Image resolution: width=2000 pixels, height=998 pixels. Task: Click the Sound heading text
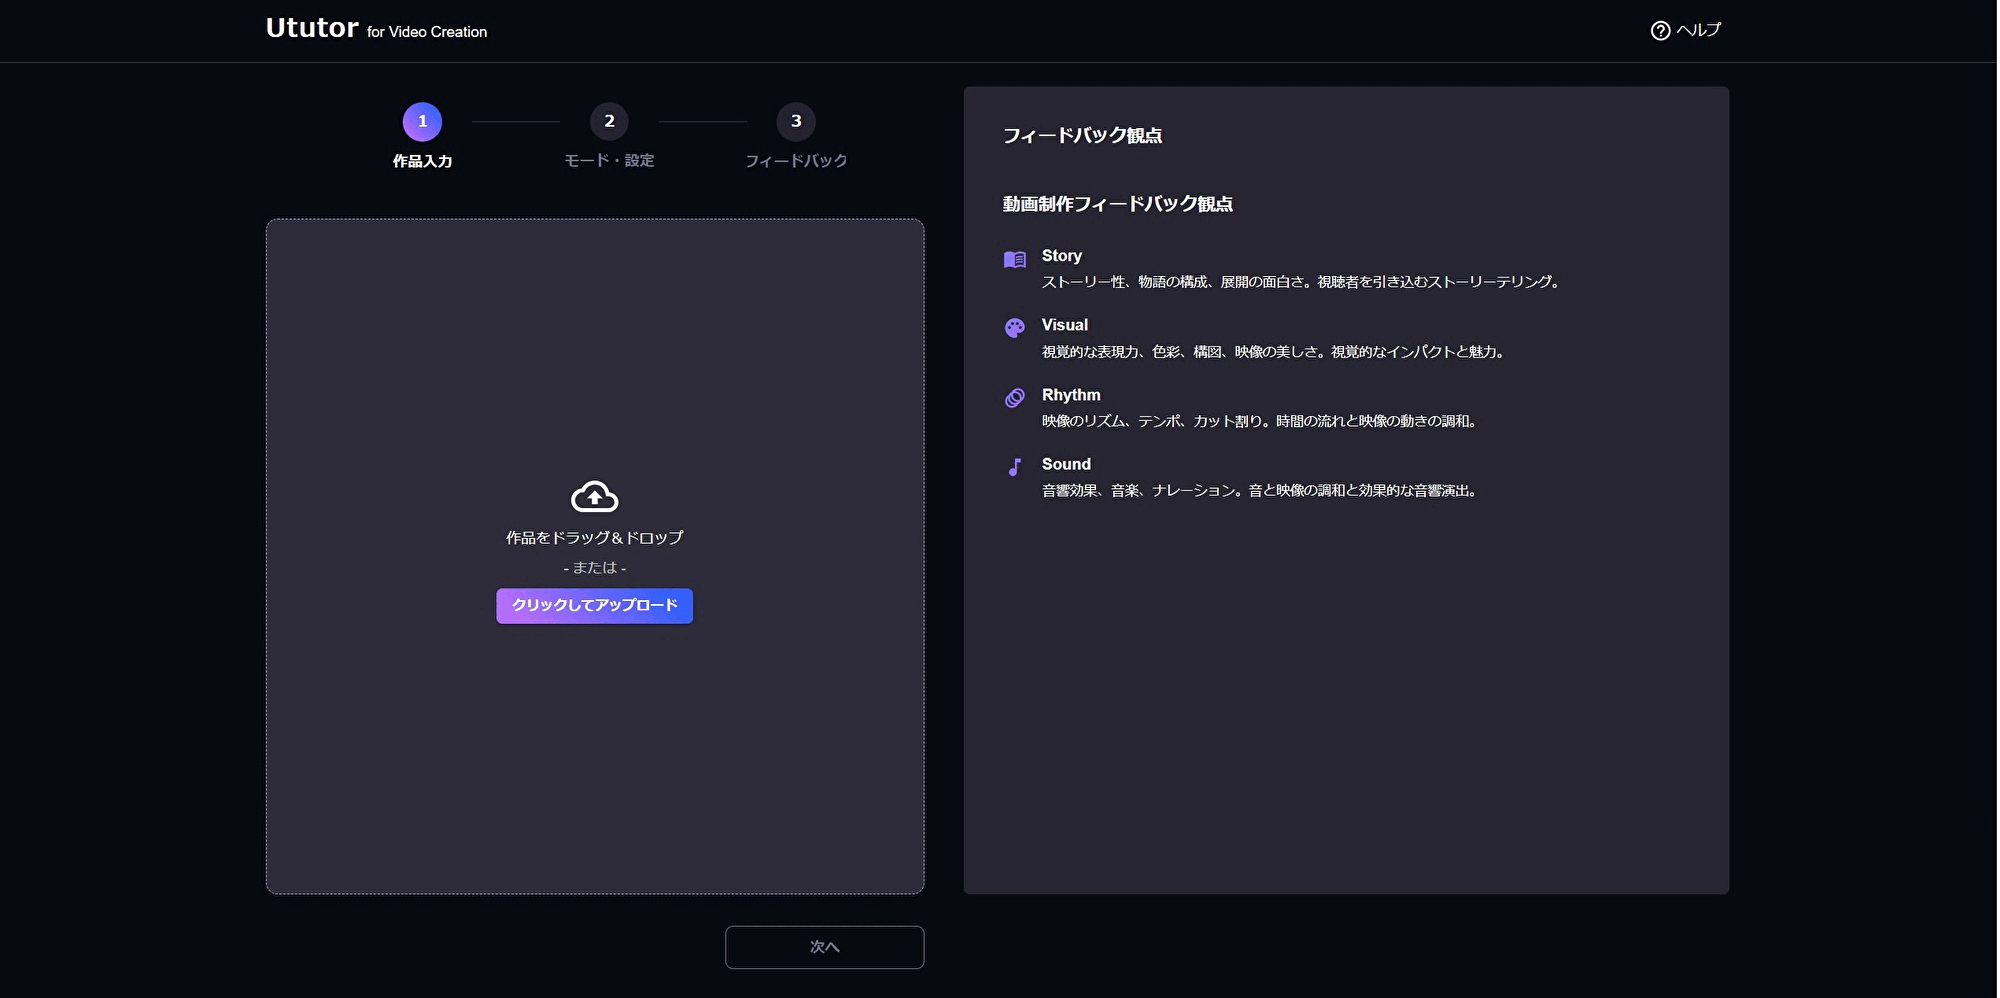(1066, 464)
